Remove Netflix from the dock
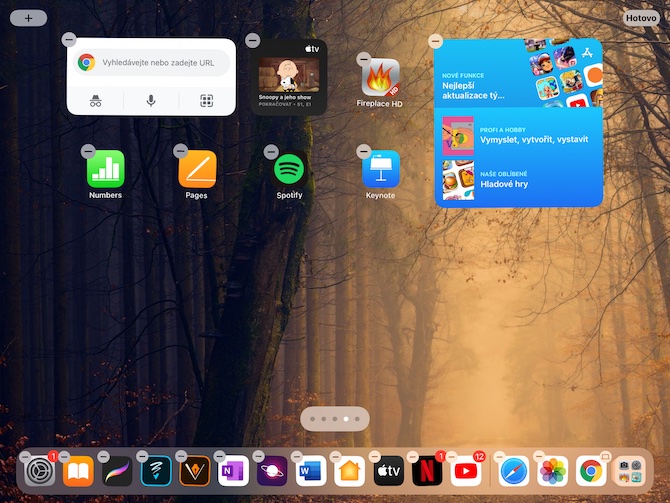 click(412, 456)
